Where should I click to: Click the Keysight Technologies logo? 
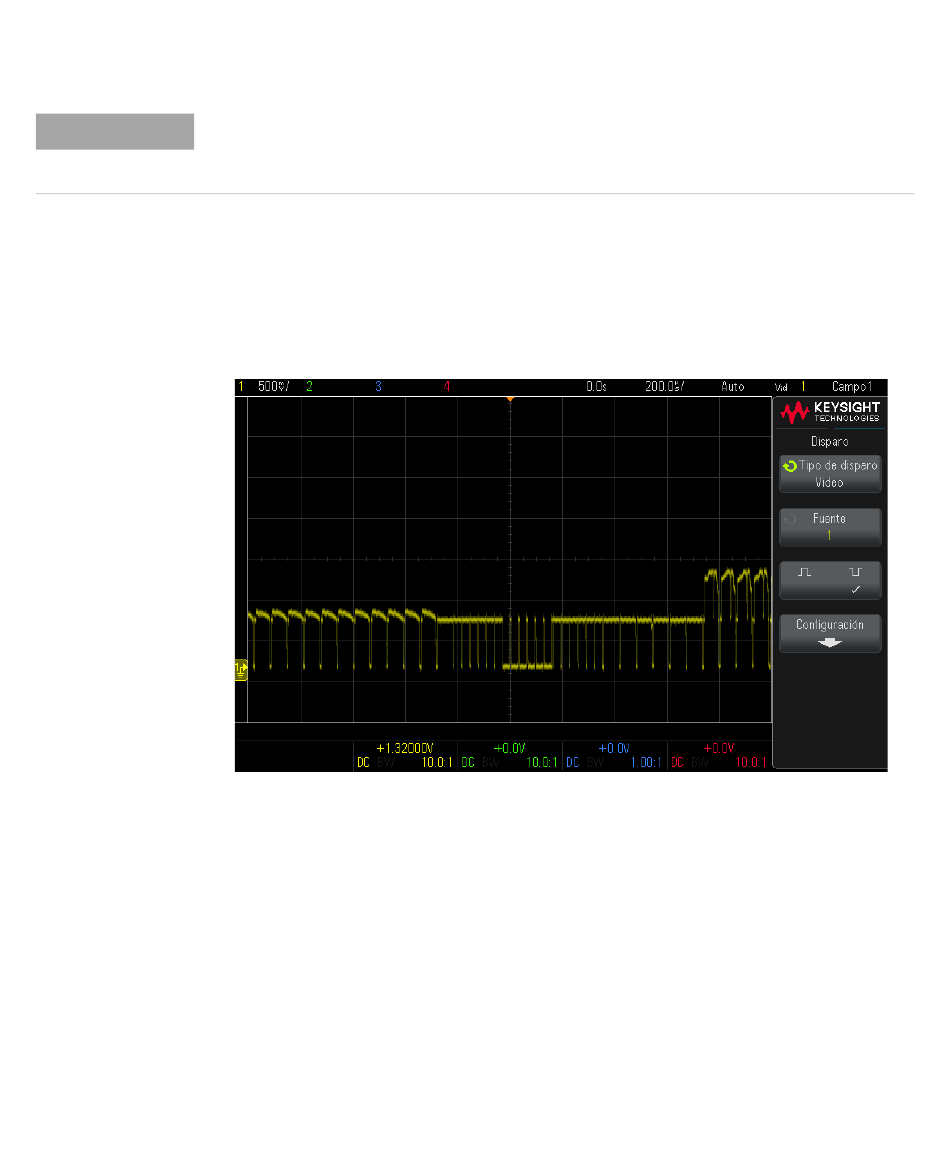[830, 412]
